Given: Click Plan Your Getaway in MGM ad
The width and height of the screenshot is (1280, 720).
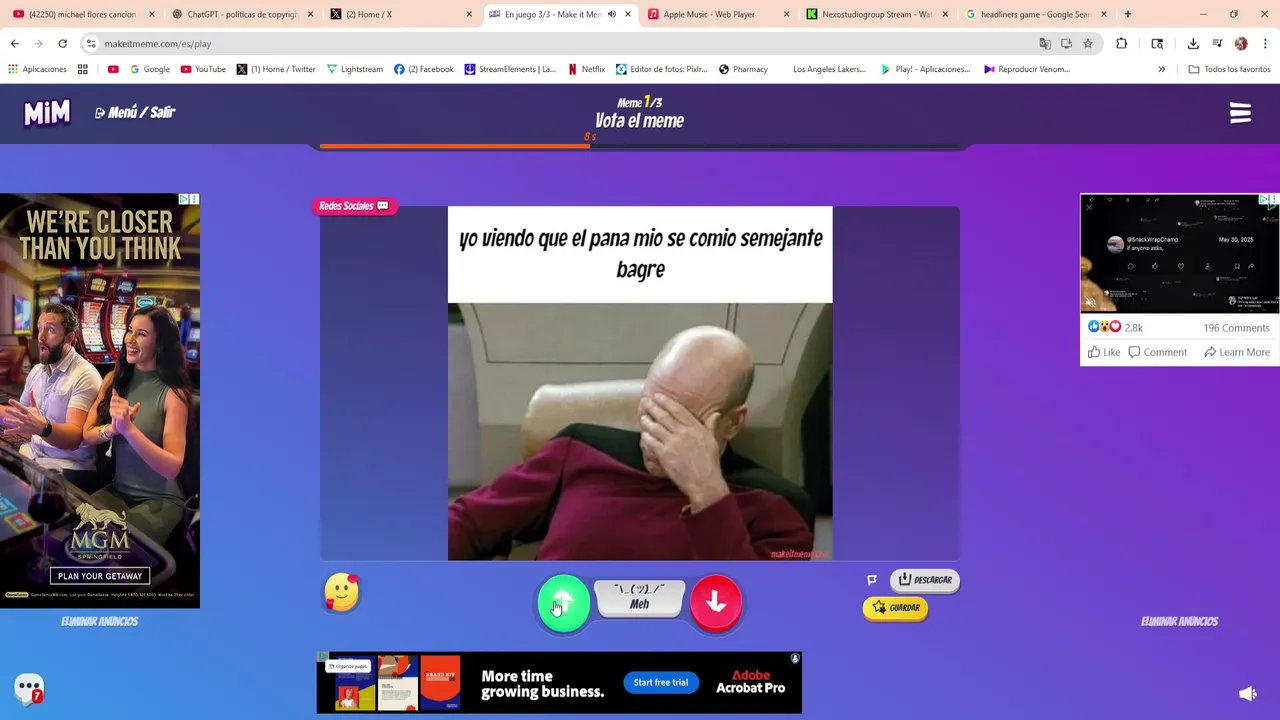Looking at the screenshot, I should click(100, 576).
